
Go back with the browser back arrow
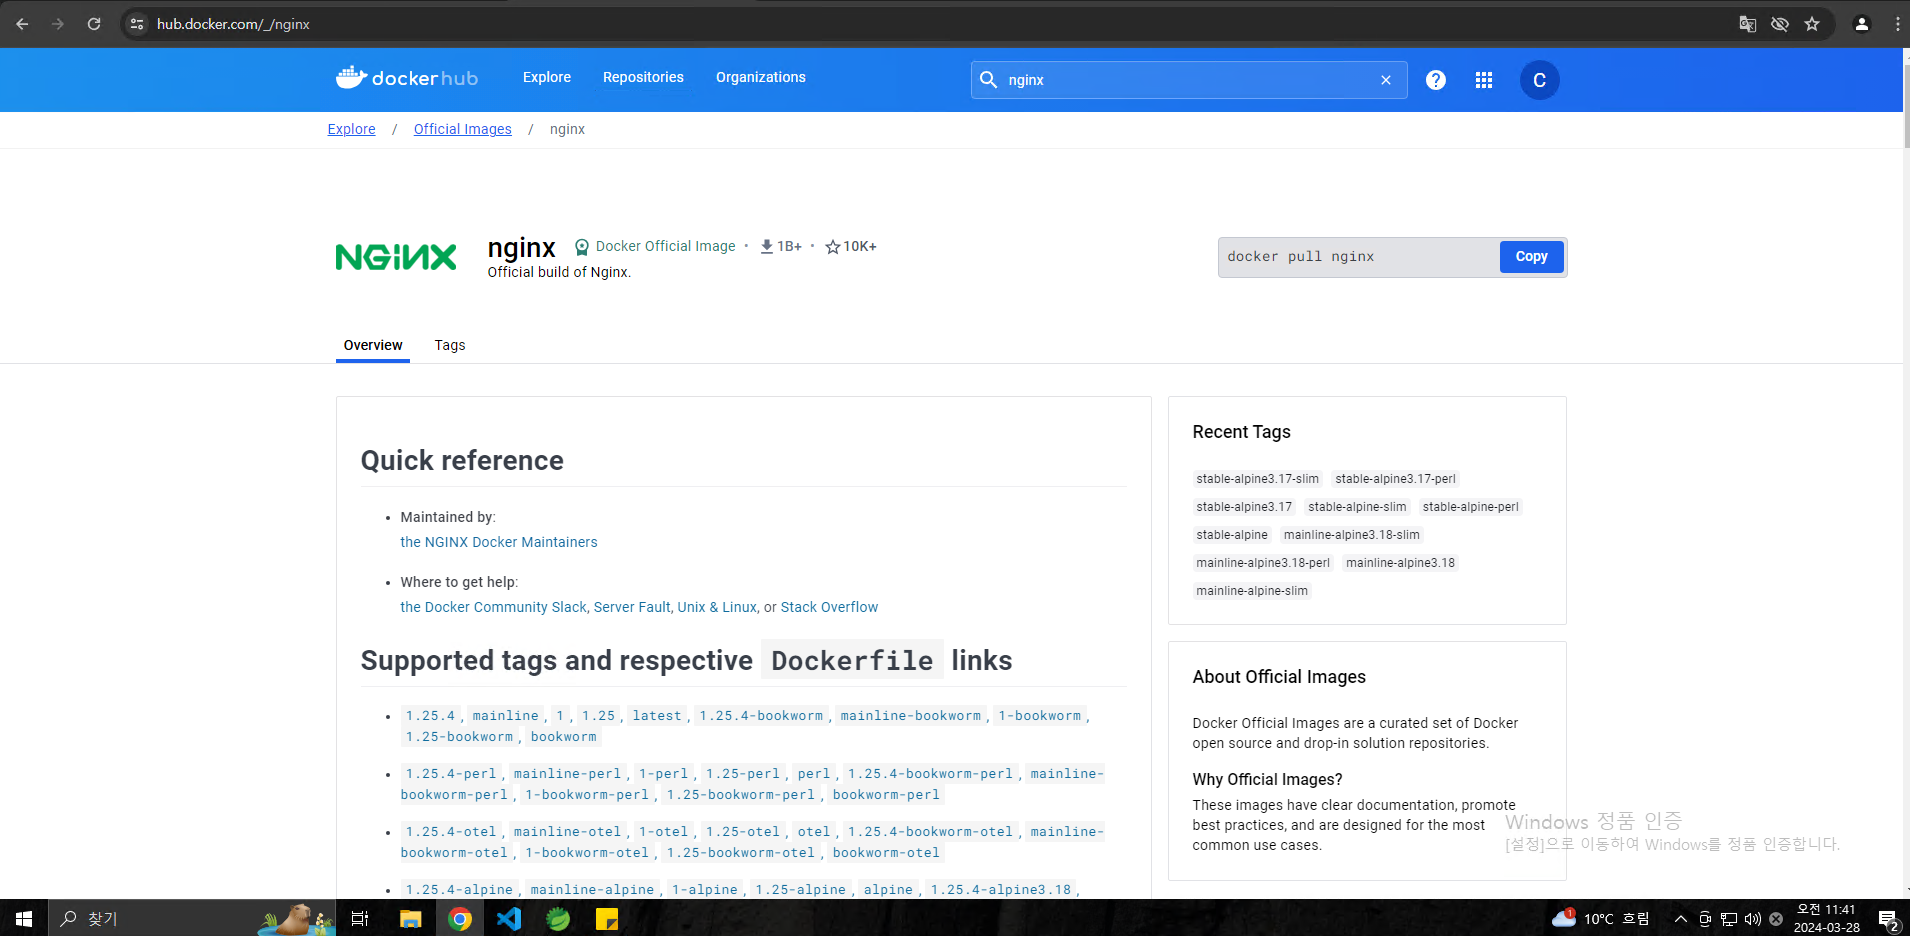[x=22, y=24]
